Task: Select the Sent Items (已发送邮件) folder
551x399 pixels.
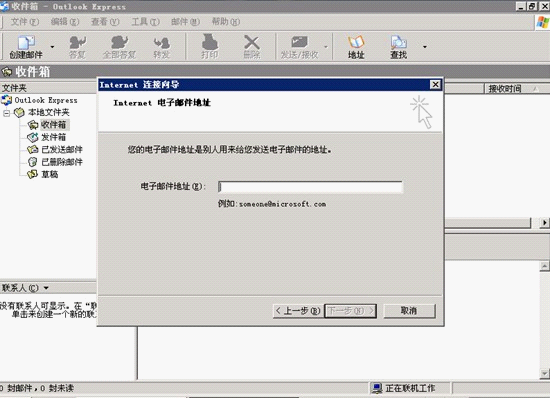Action: click(x=62, y=149)
